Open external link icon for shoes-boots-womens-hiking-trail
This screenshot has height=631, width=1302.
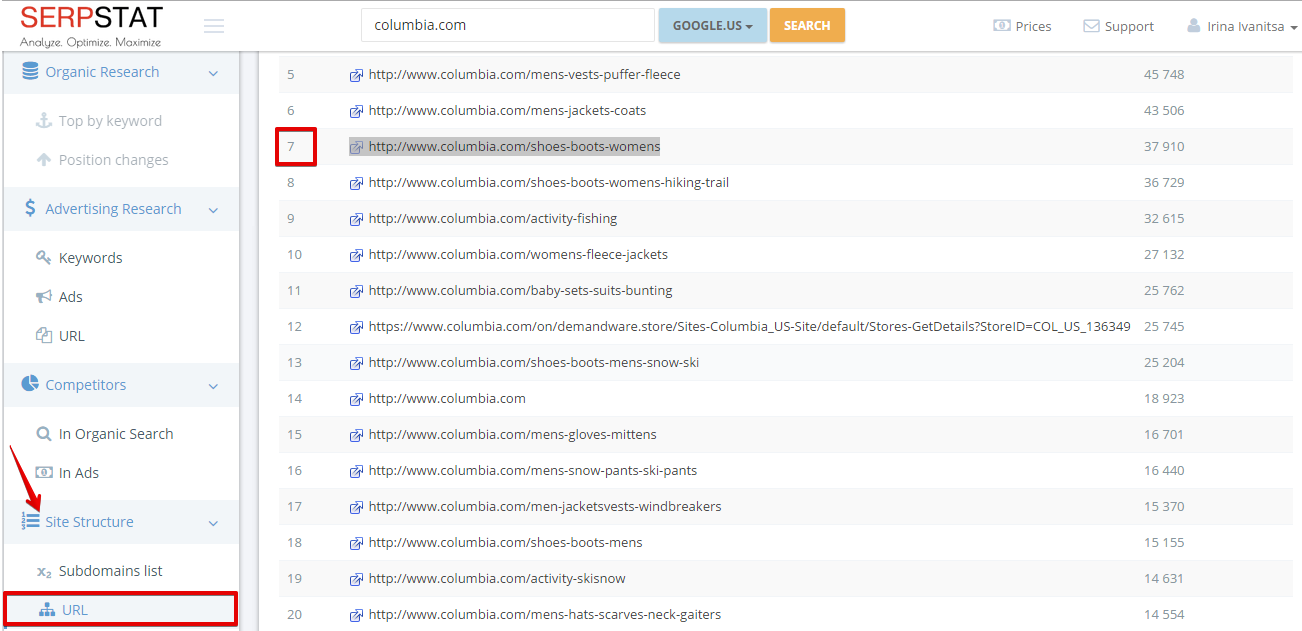click(356, 183)
